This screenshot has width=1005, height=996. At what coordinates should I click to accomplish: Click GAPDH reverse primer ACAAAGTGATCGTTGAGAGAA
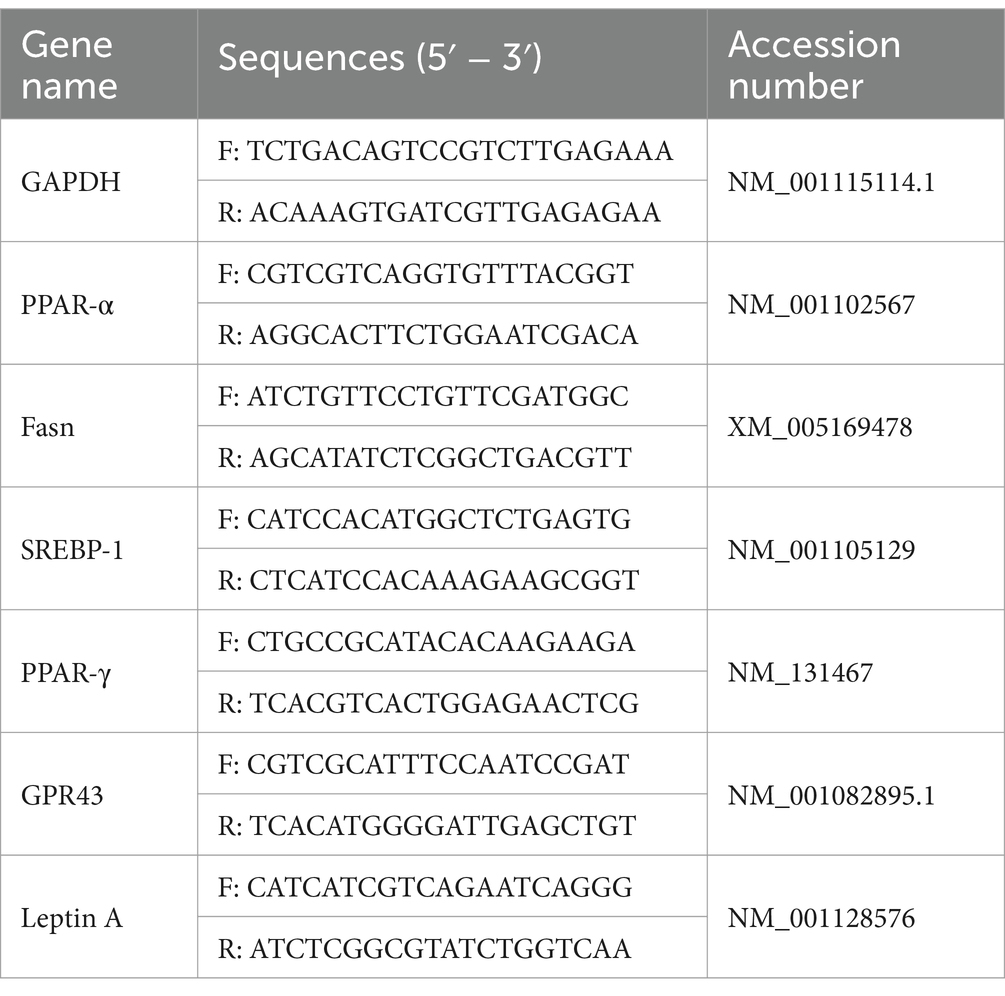pos(453,212)
